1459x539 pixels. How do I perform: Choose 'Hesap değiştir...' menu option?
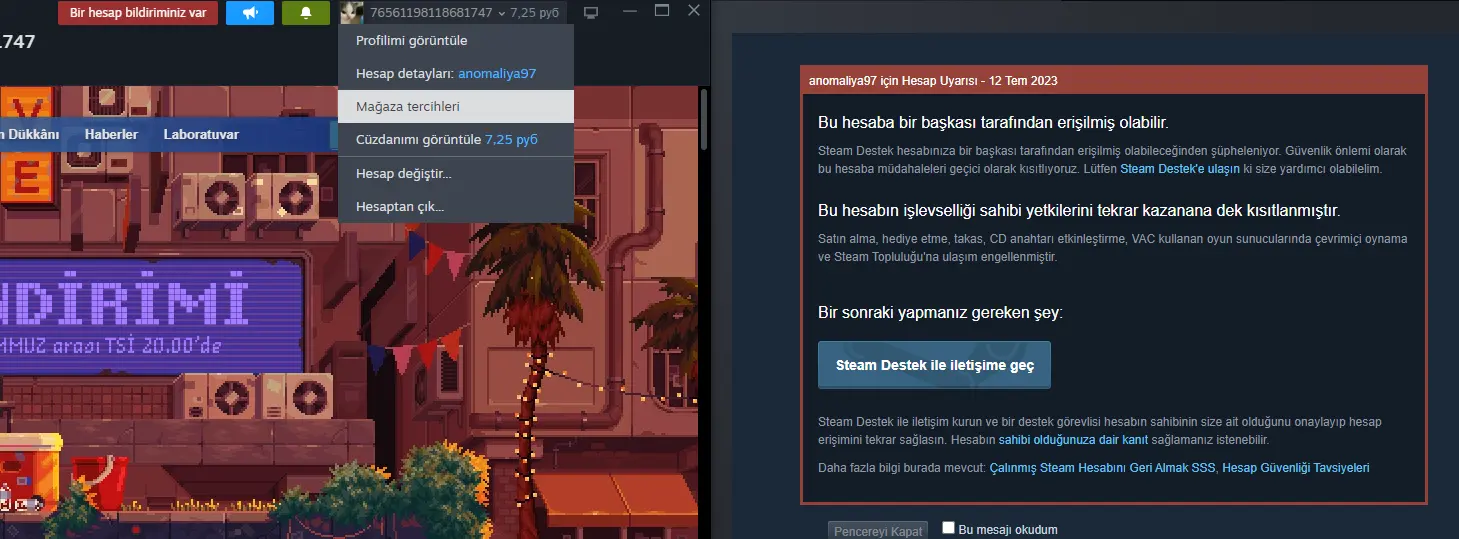(x=456, y=174)
